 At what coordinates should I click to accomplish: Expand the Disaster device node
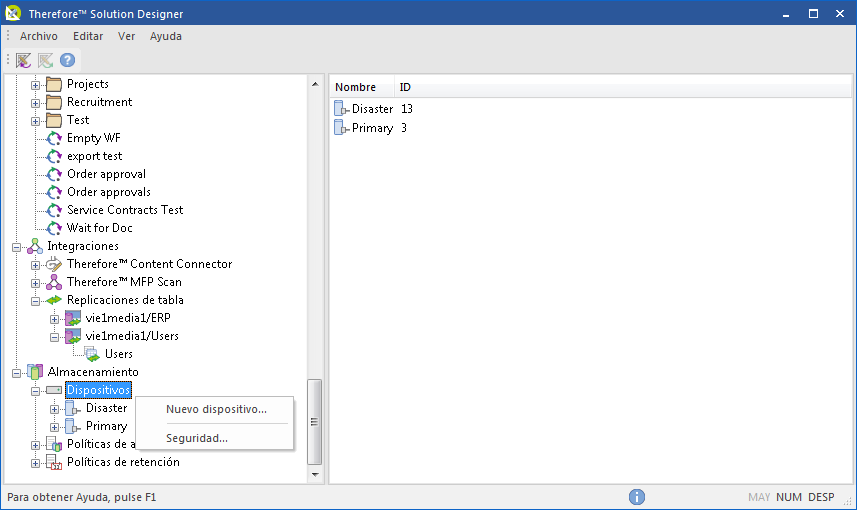point(54,410)
